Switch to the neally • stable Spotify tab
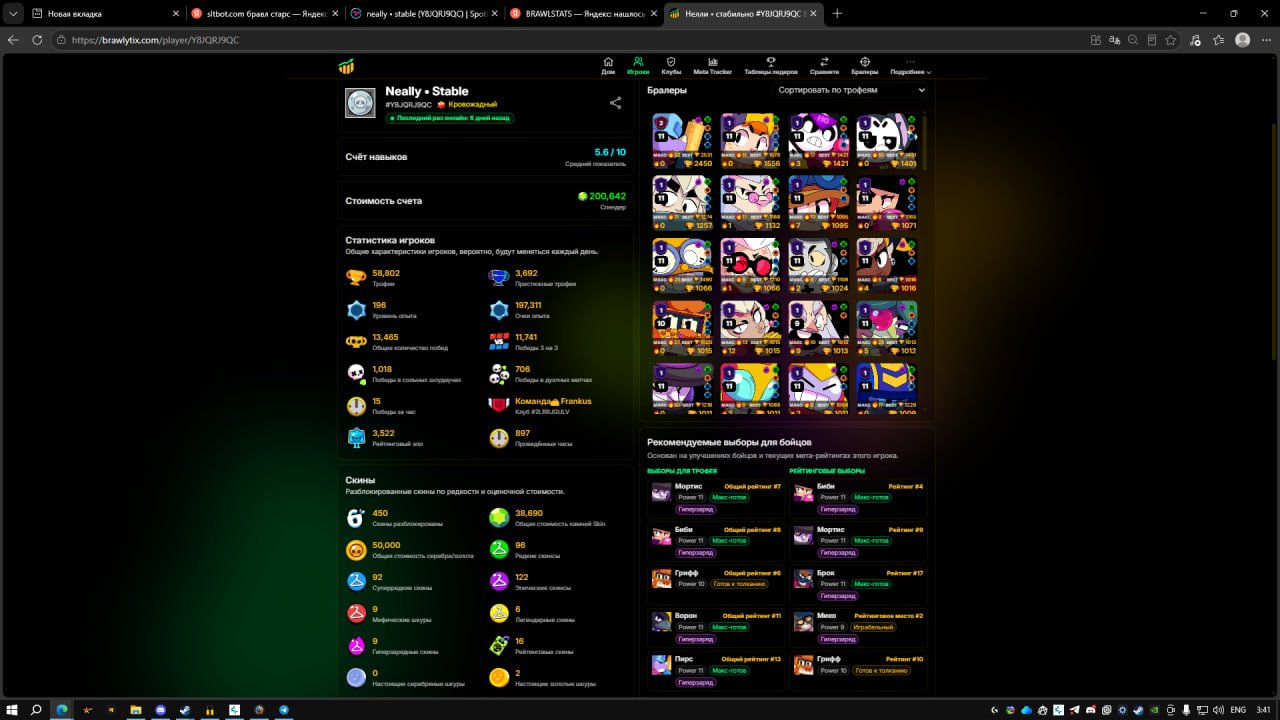1280x720 pixels. (x=424, y=13)
